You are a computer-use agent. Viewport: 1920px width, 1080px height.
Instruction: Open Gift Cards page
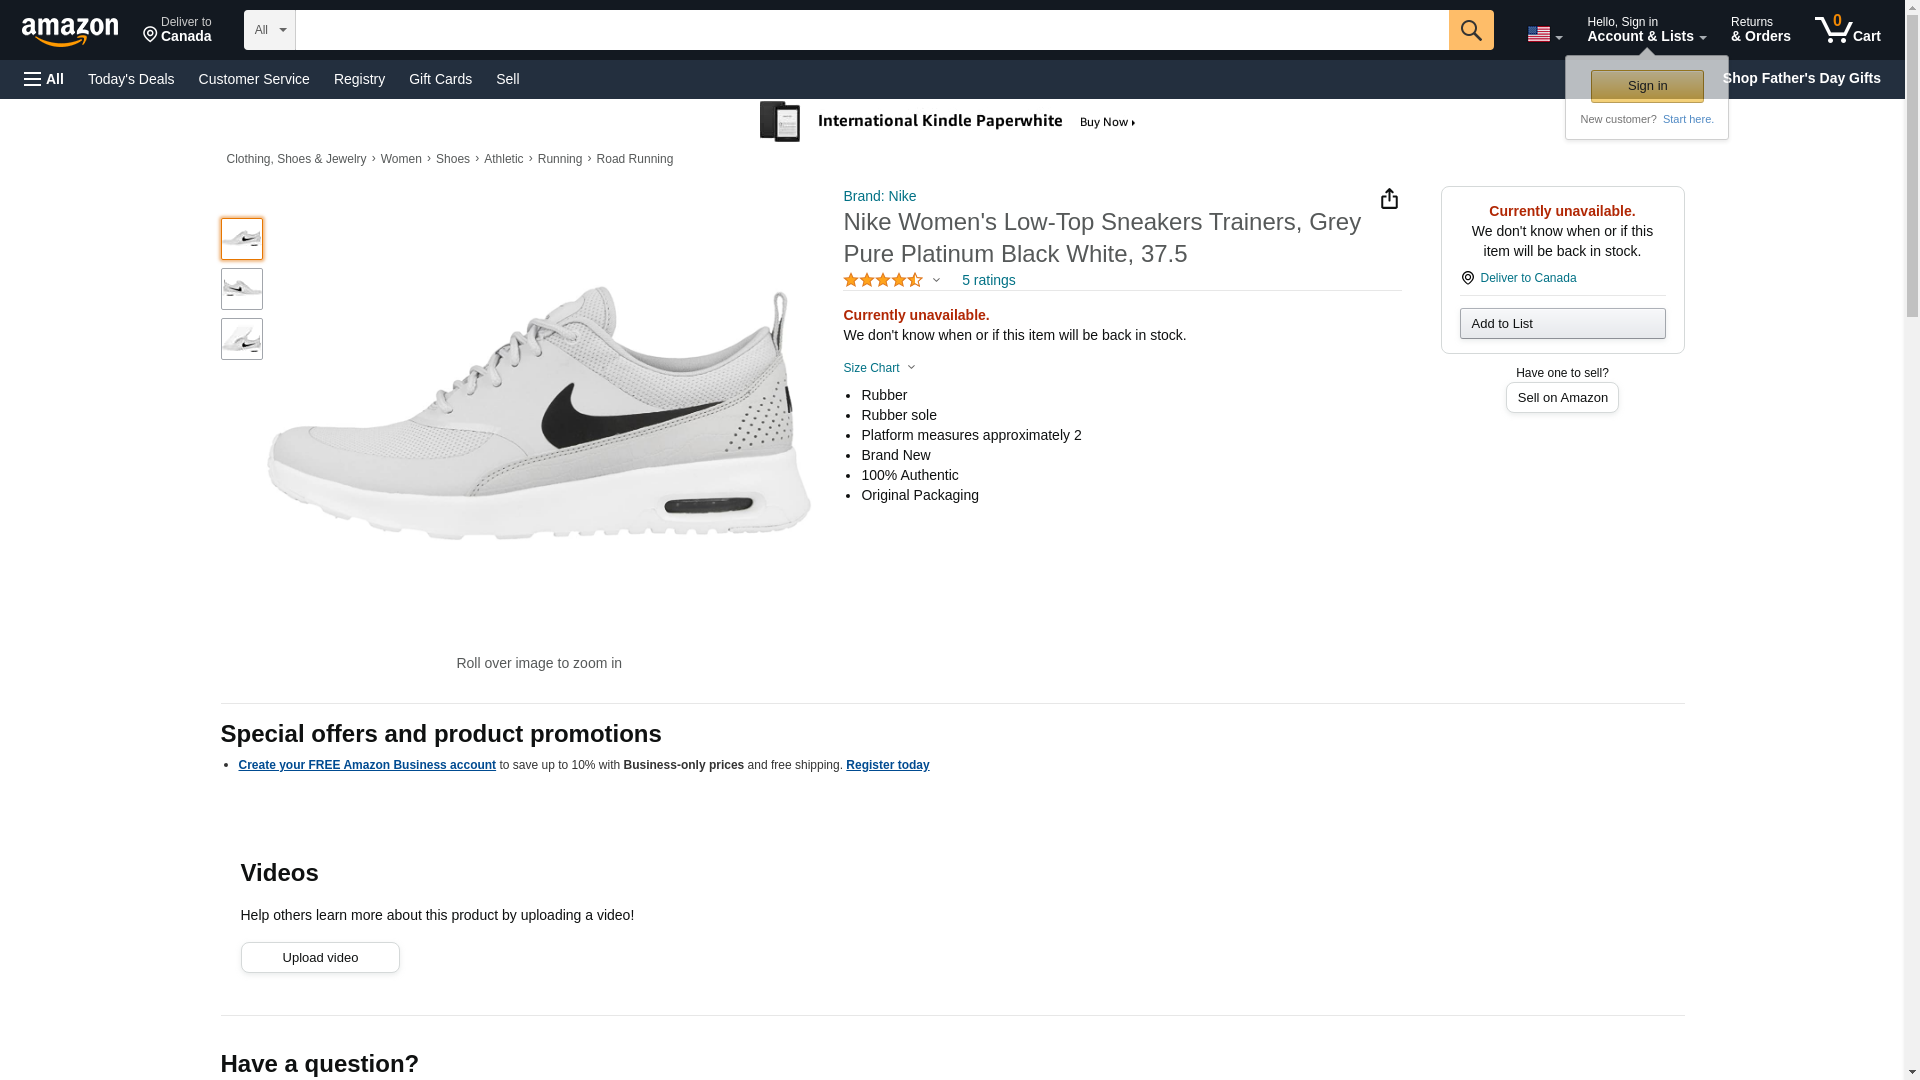pyautogui.click(x=440, y=79)
